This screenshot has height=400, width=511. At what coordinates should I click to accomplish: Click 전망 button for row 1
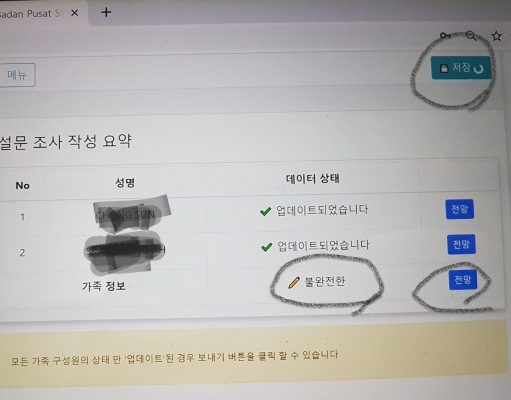coord(460,209)
